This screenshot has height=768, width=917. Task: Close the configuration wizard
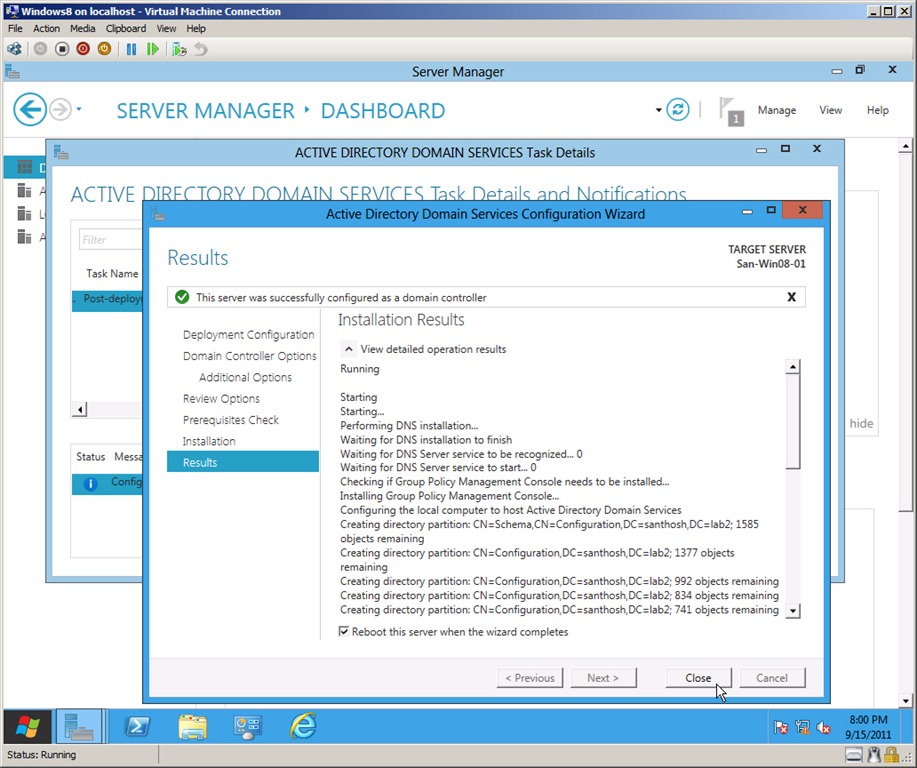tap(698, 678)
